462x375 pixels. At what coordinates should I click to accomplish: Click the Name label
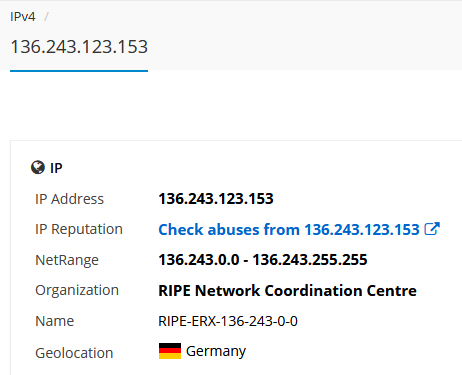[x=55, y=321]
